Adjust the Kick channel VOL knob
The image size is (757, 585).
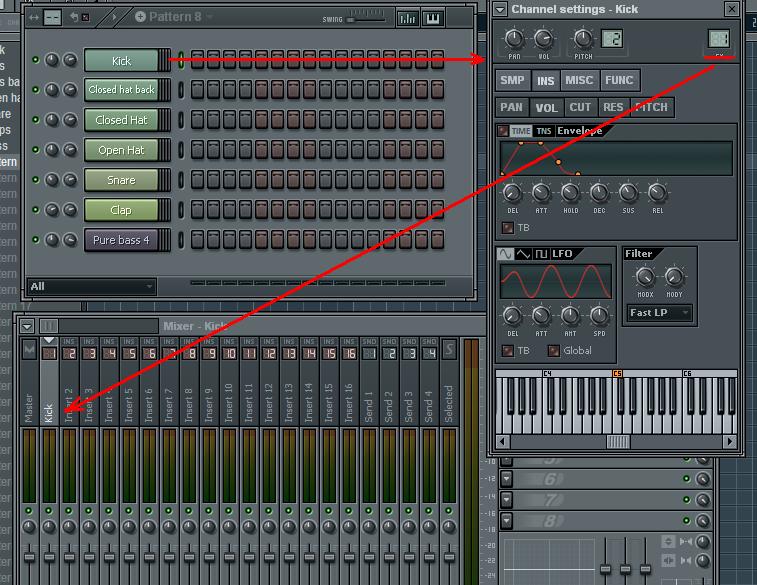click(544, 39)
